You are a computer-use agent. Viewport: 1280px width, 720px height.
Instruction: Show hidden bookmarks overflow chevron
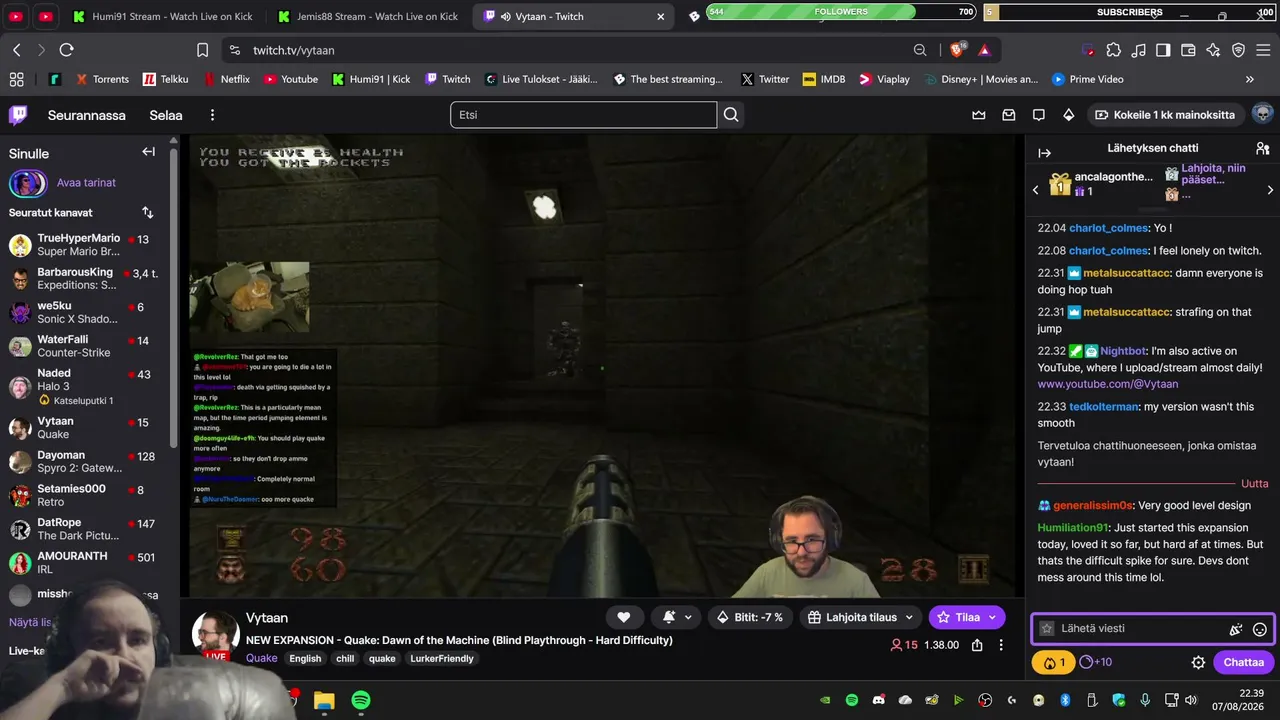1249,79
